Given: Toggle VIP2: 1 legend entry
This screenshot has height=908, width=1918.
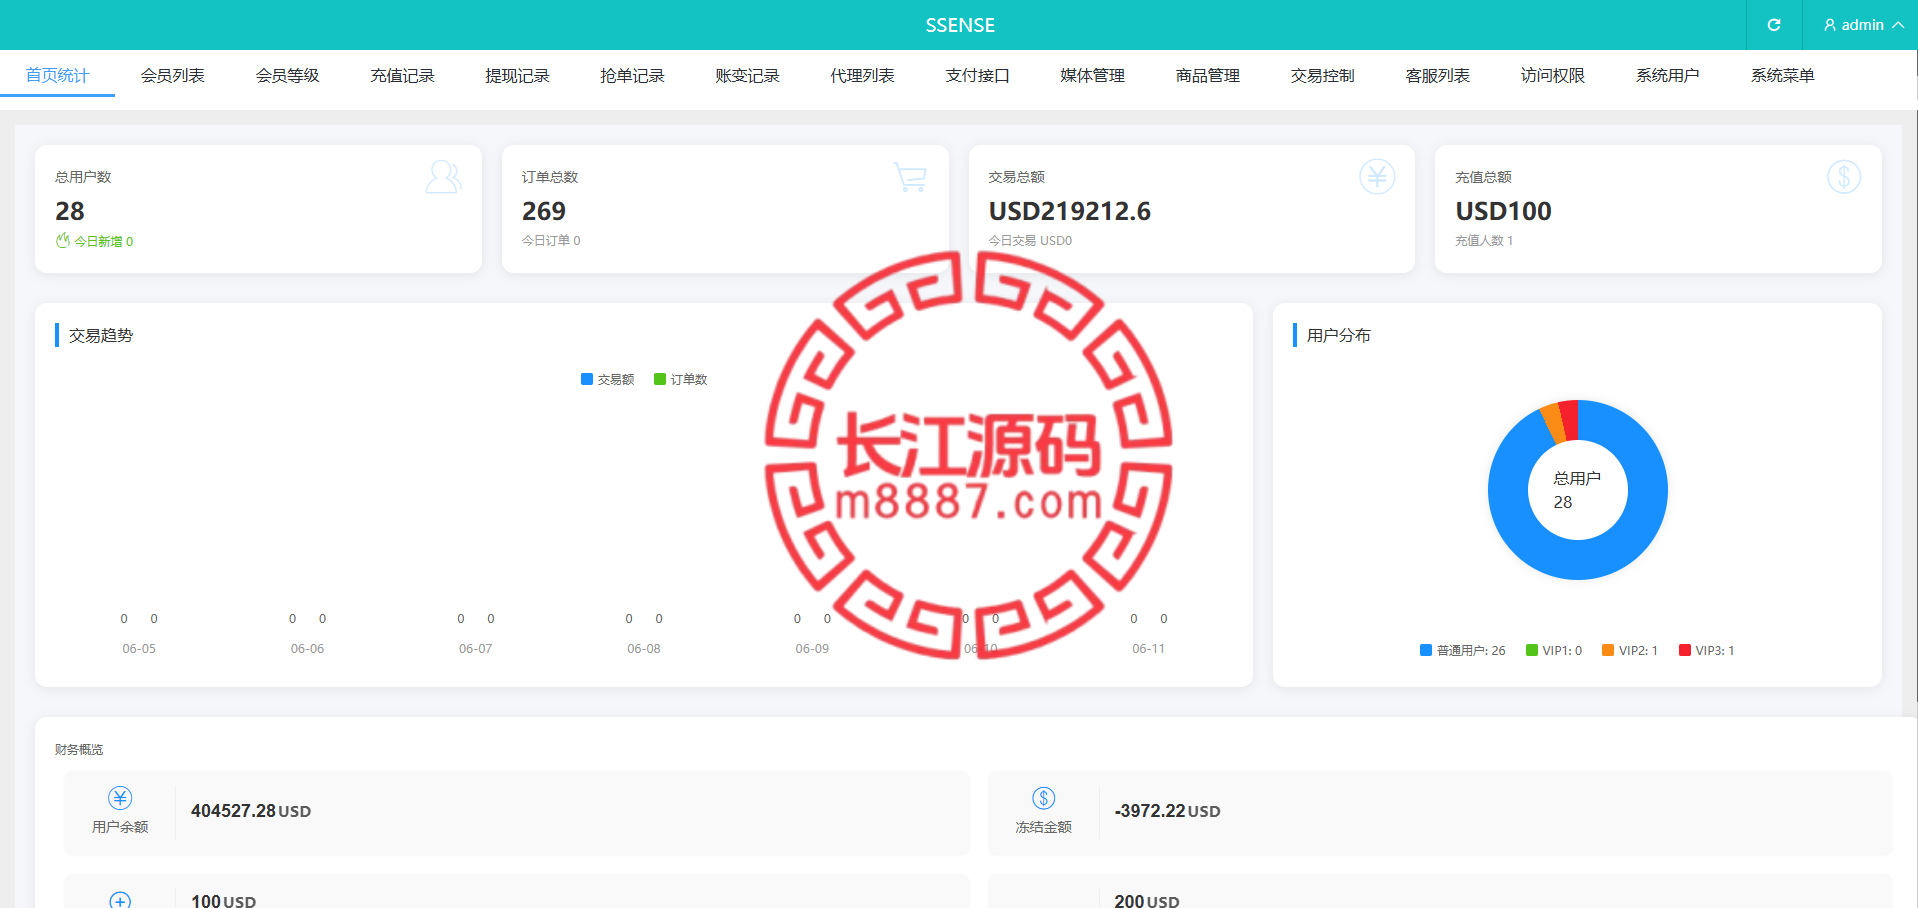Looking at the screenshot, I should (1630, 650).
